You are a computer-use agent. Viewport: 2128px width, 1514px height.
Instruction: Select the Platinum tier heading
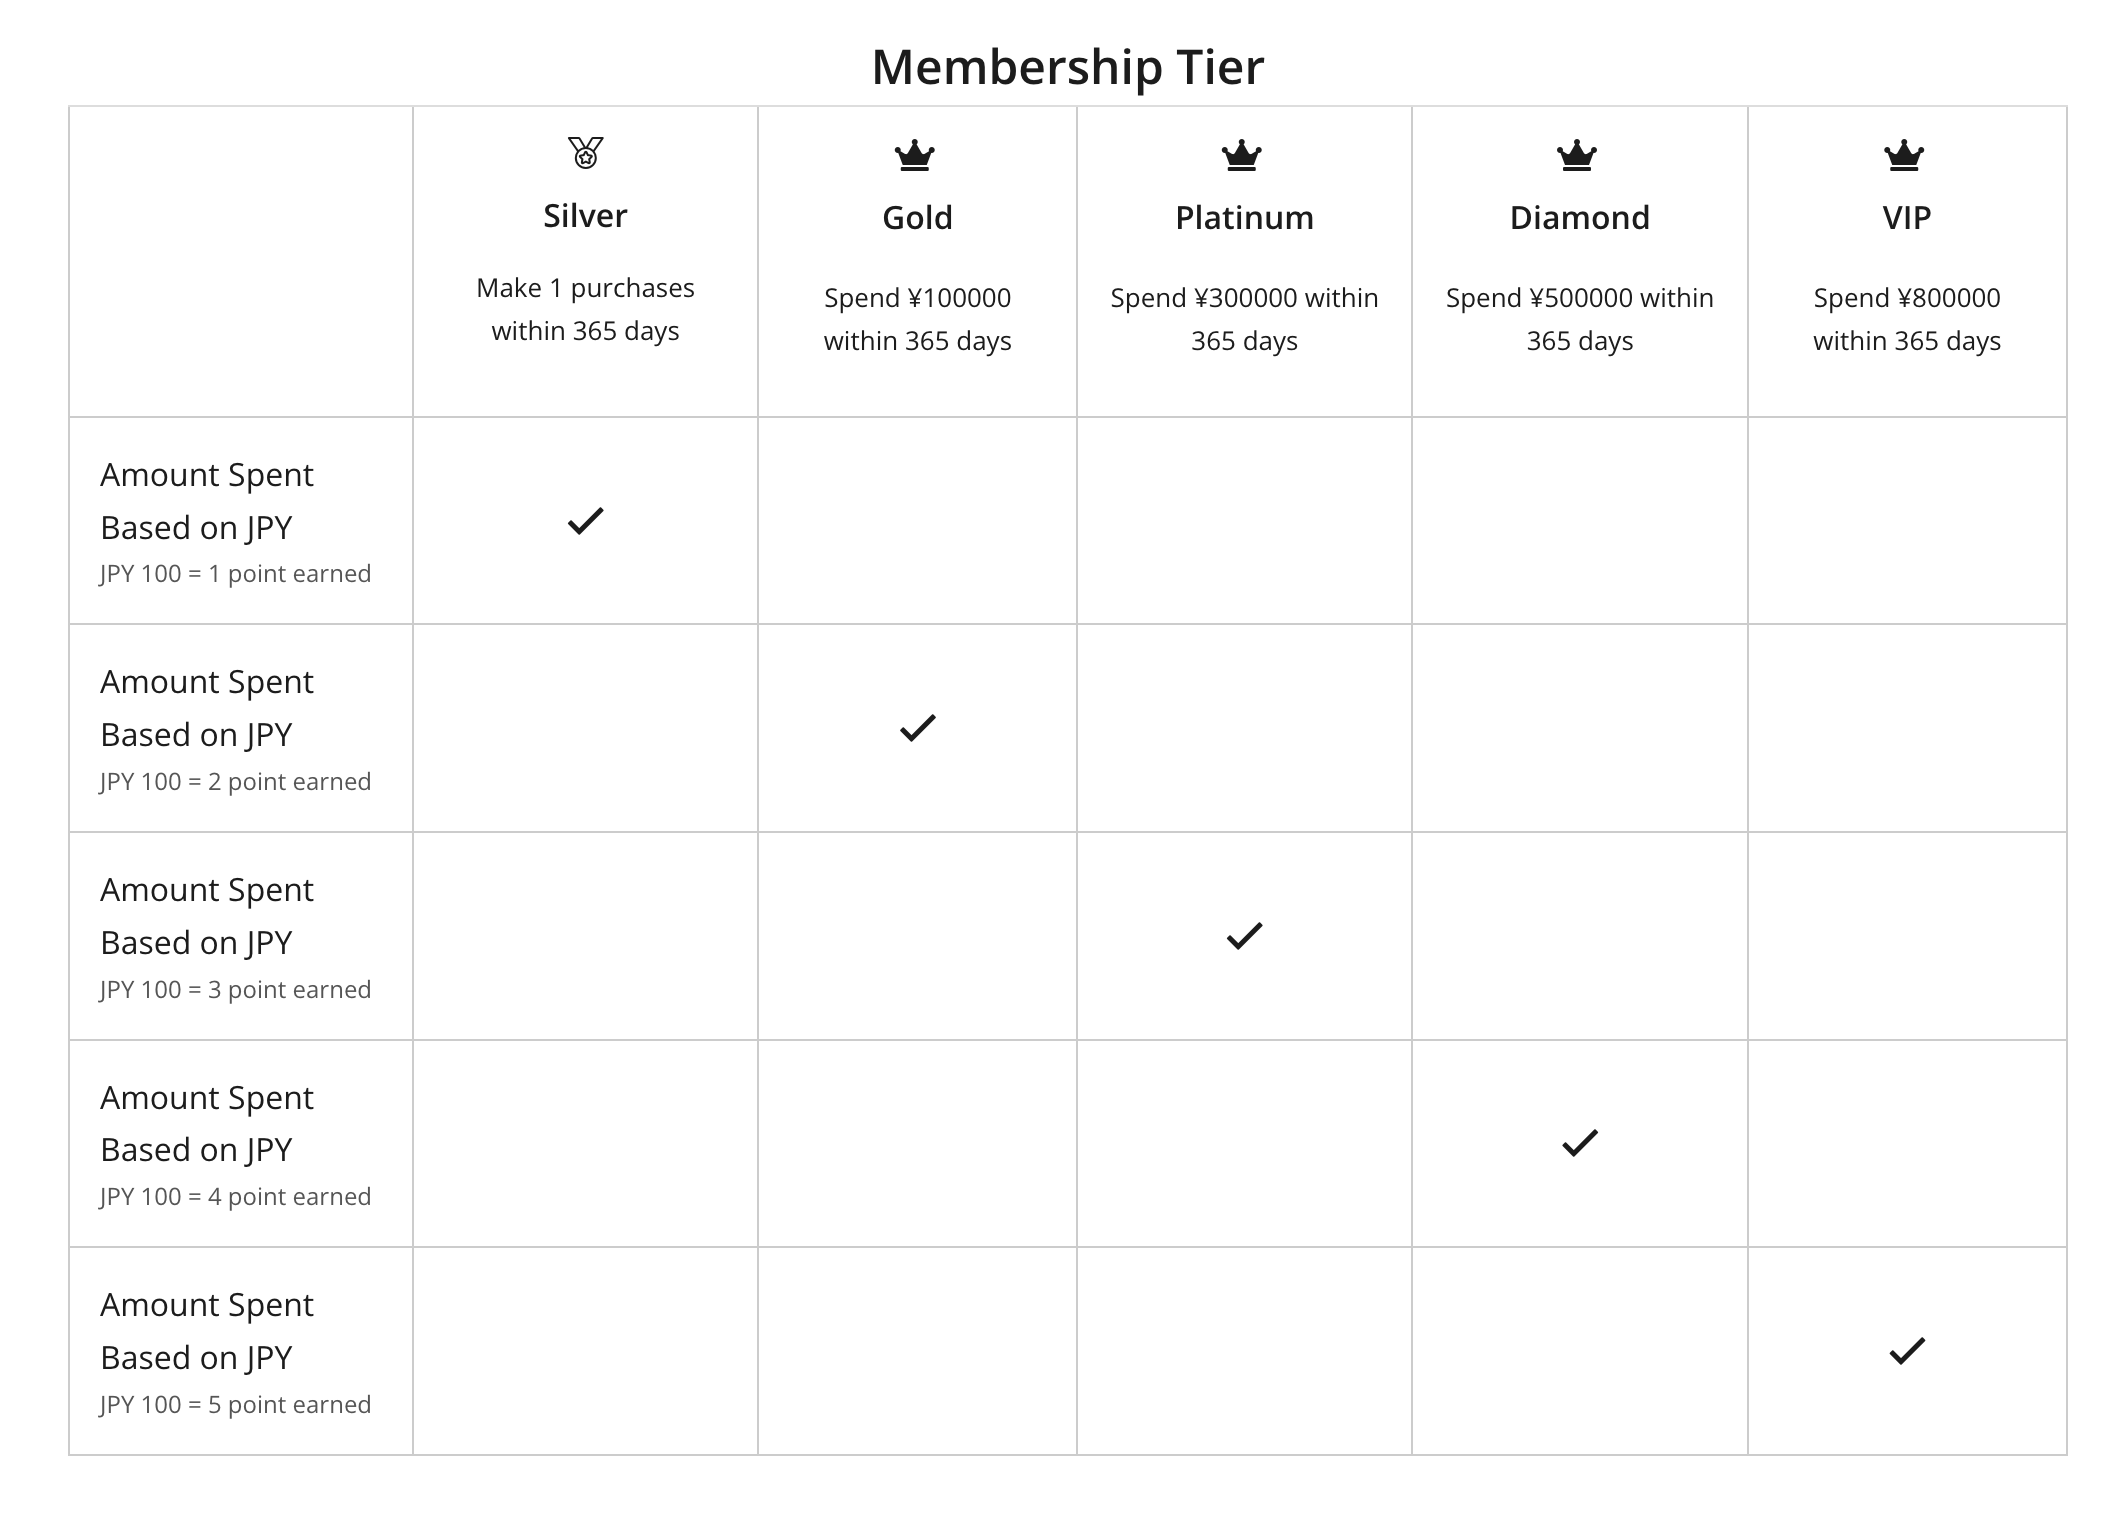click(1244, 218)
